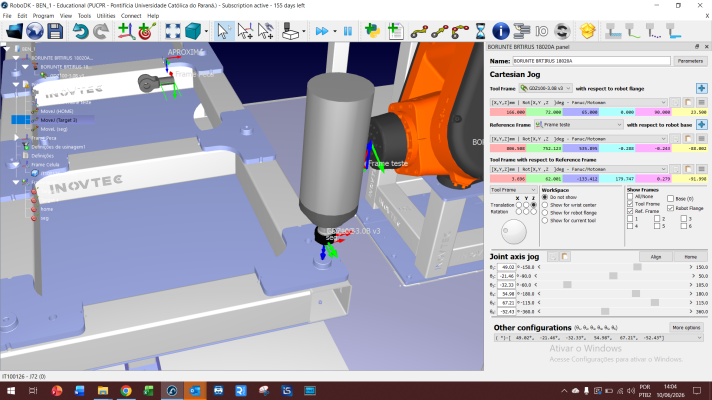Image resolution: width=712 pixels, height=400 pixels.
Task: Open the File menu
Action: click(7, 15)
